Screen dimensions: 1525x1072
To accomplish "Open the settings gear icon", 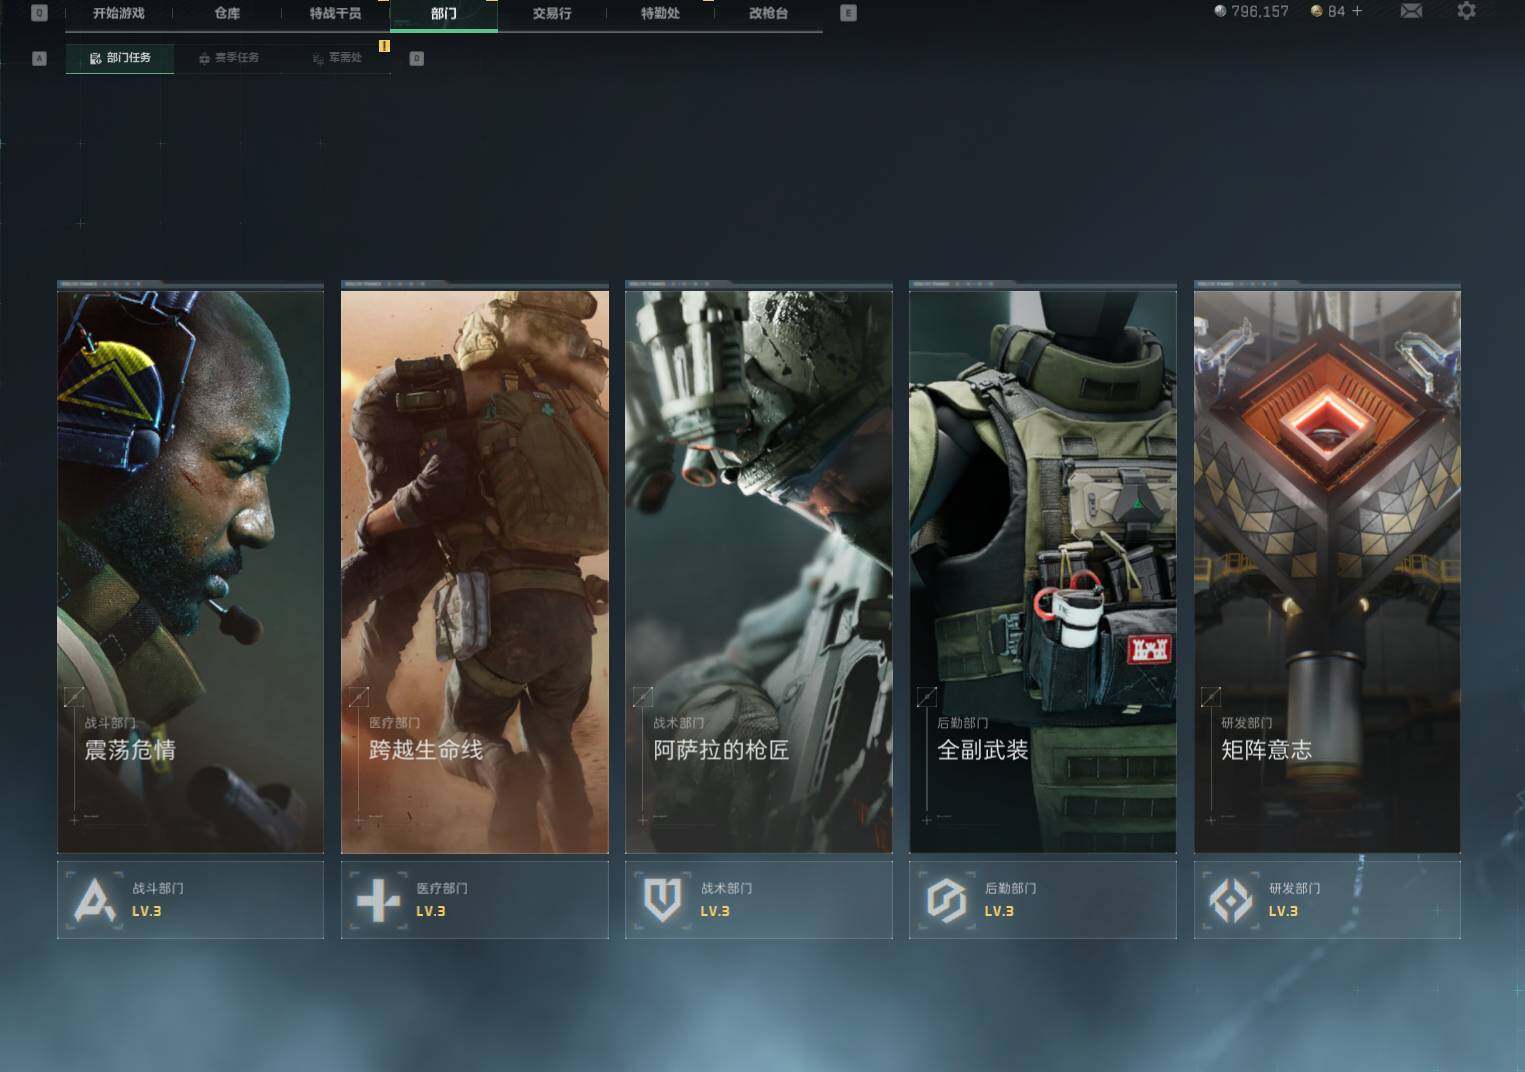I will (1466, 11).
